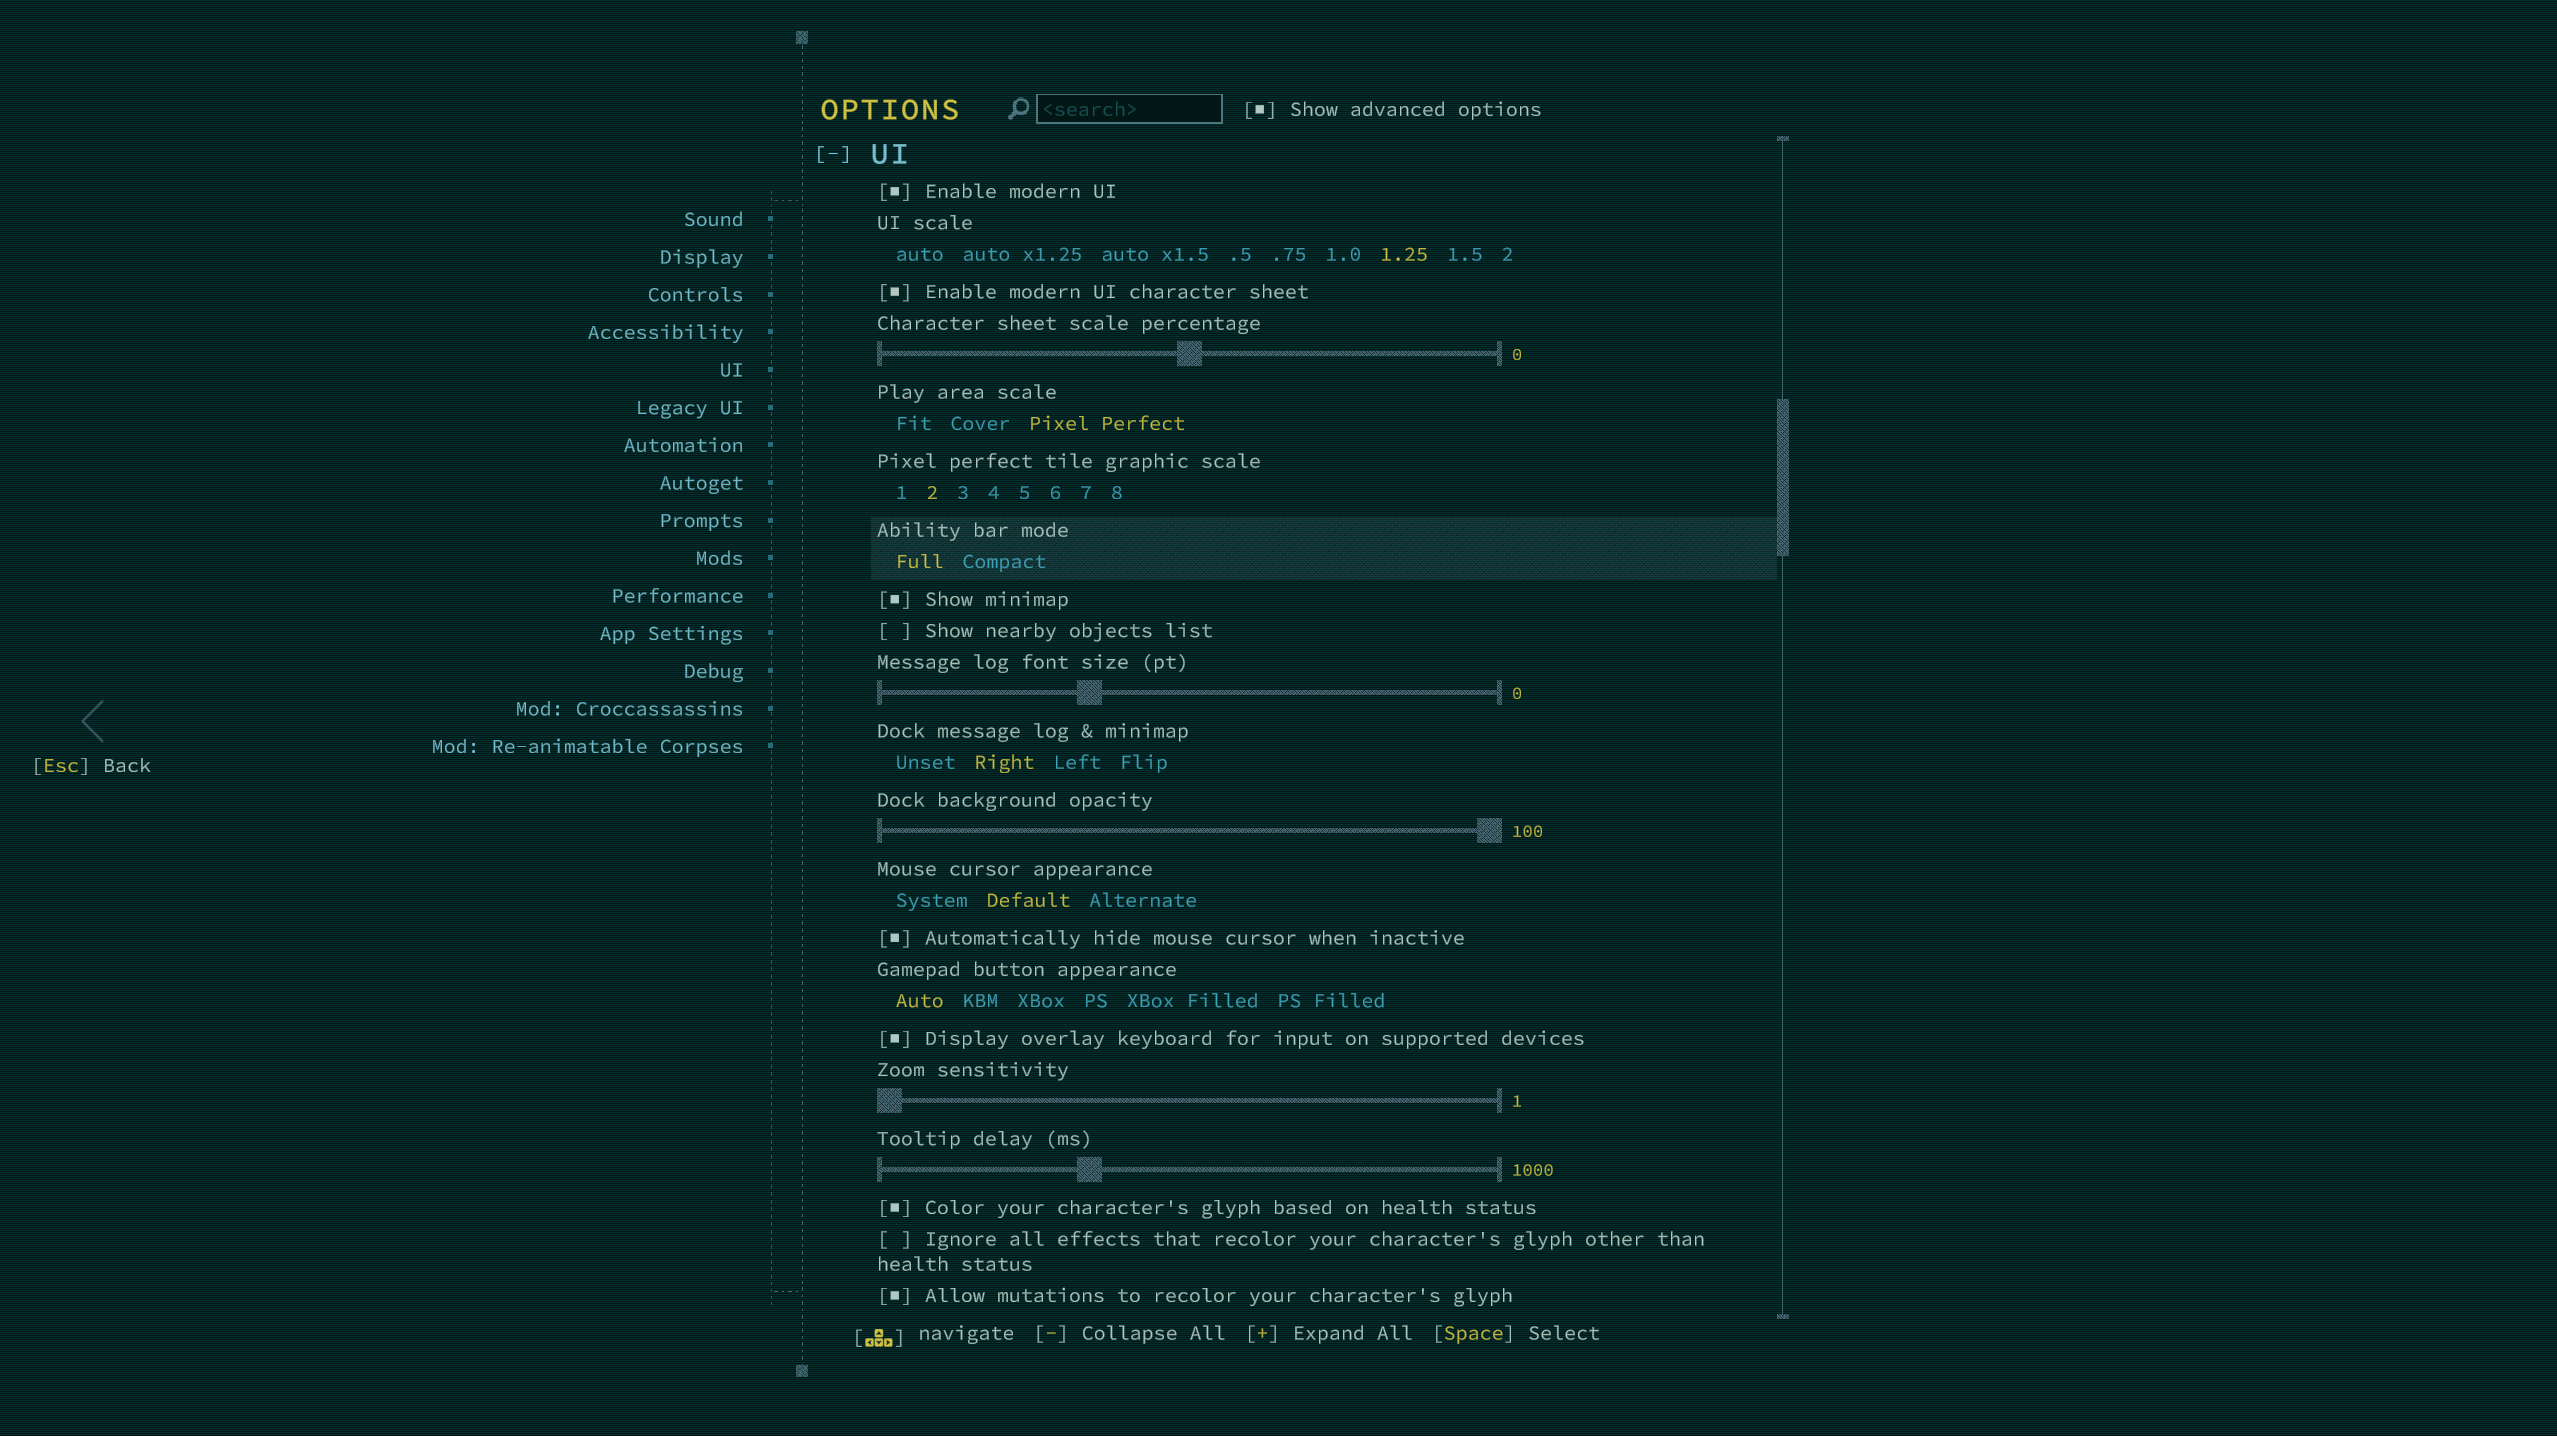2557x1436 pixels.
Task: Select Compact ability bar mode
Action: 1003,562
